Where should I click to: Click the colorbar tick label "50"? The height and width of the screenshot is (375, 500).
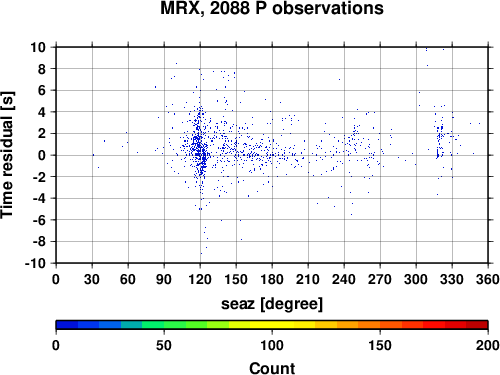click(x=164, y=345)
